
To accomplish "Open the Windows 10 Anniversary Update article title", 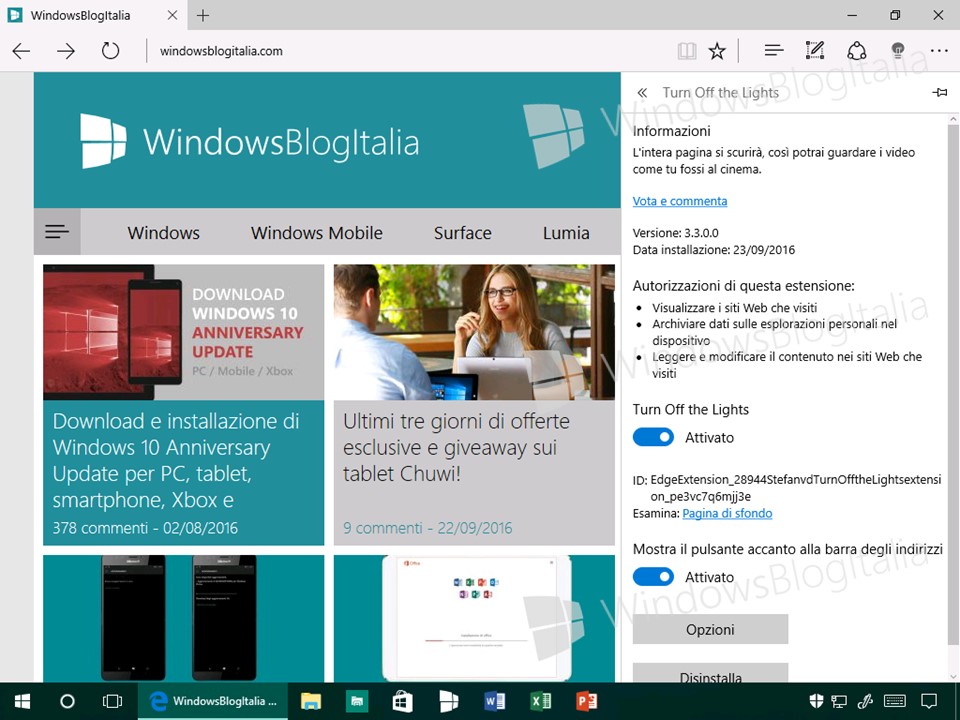I will click(x=176, y=460).
